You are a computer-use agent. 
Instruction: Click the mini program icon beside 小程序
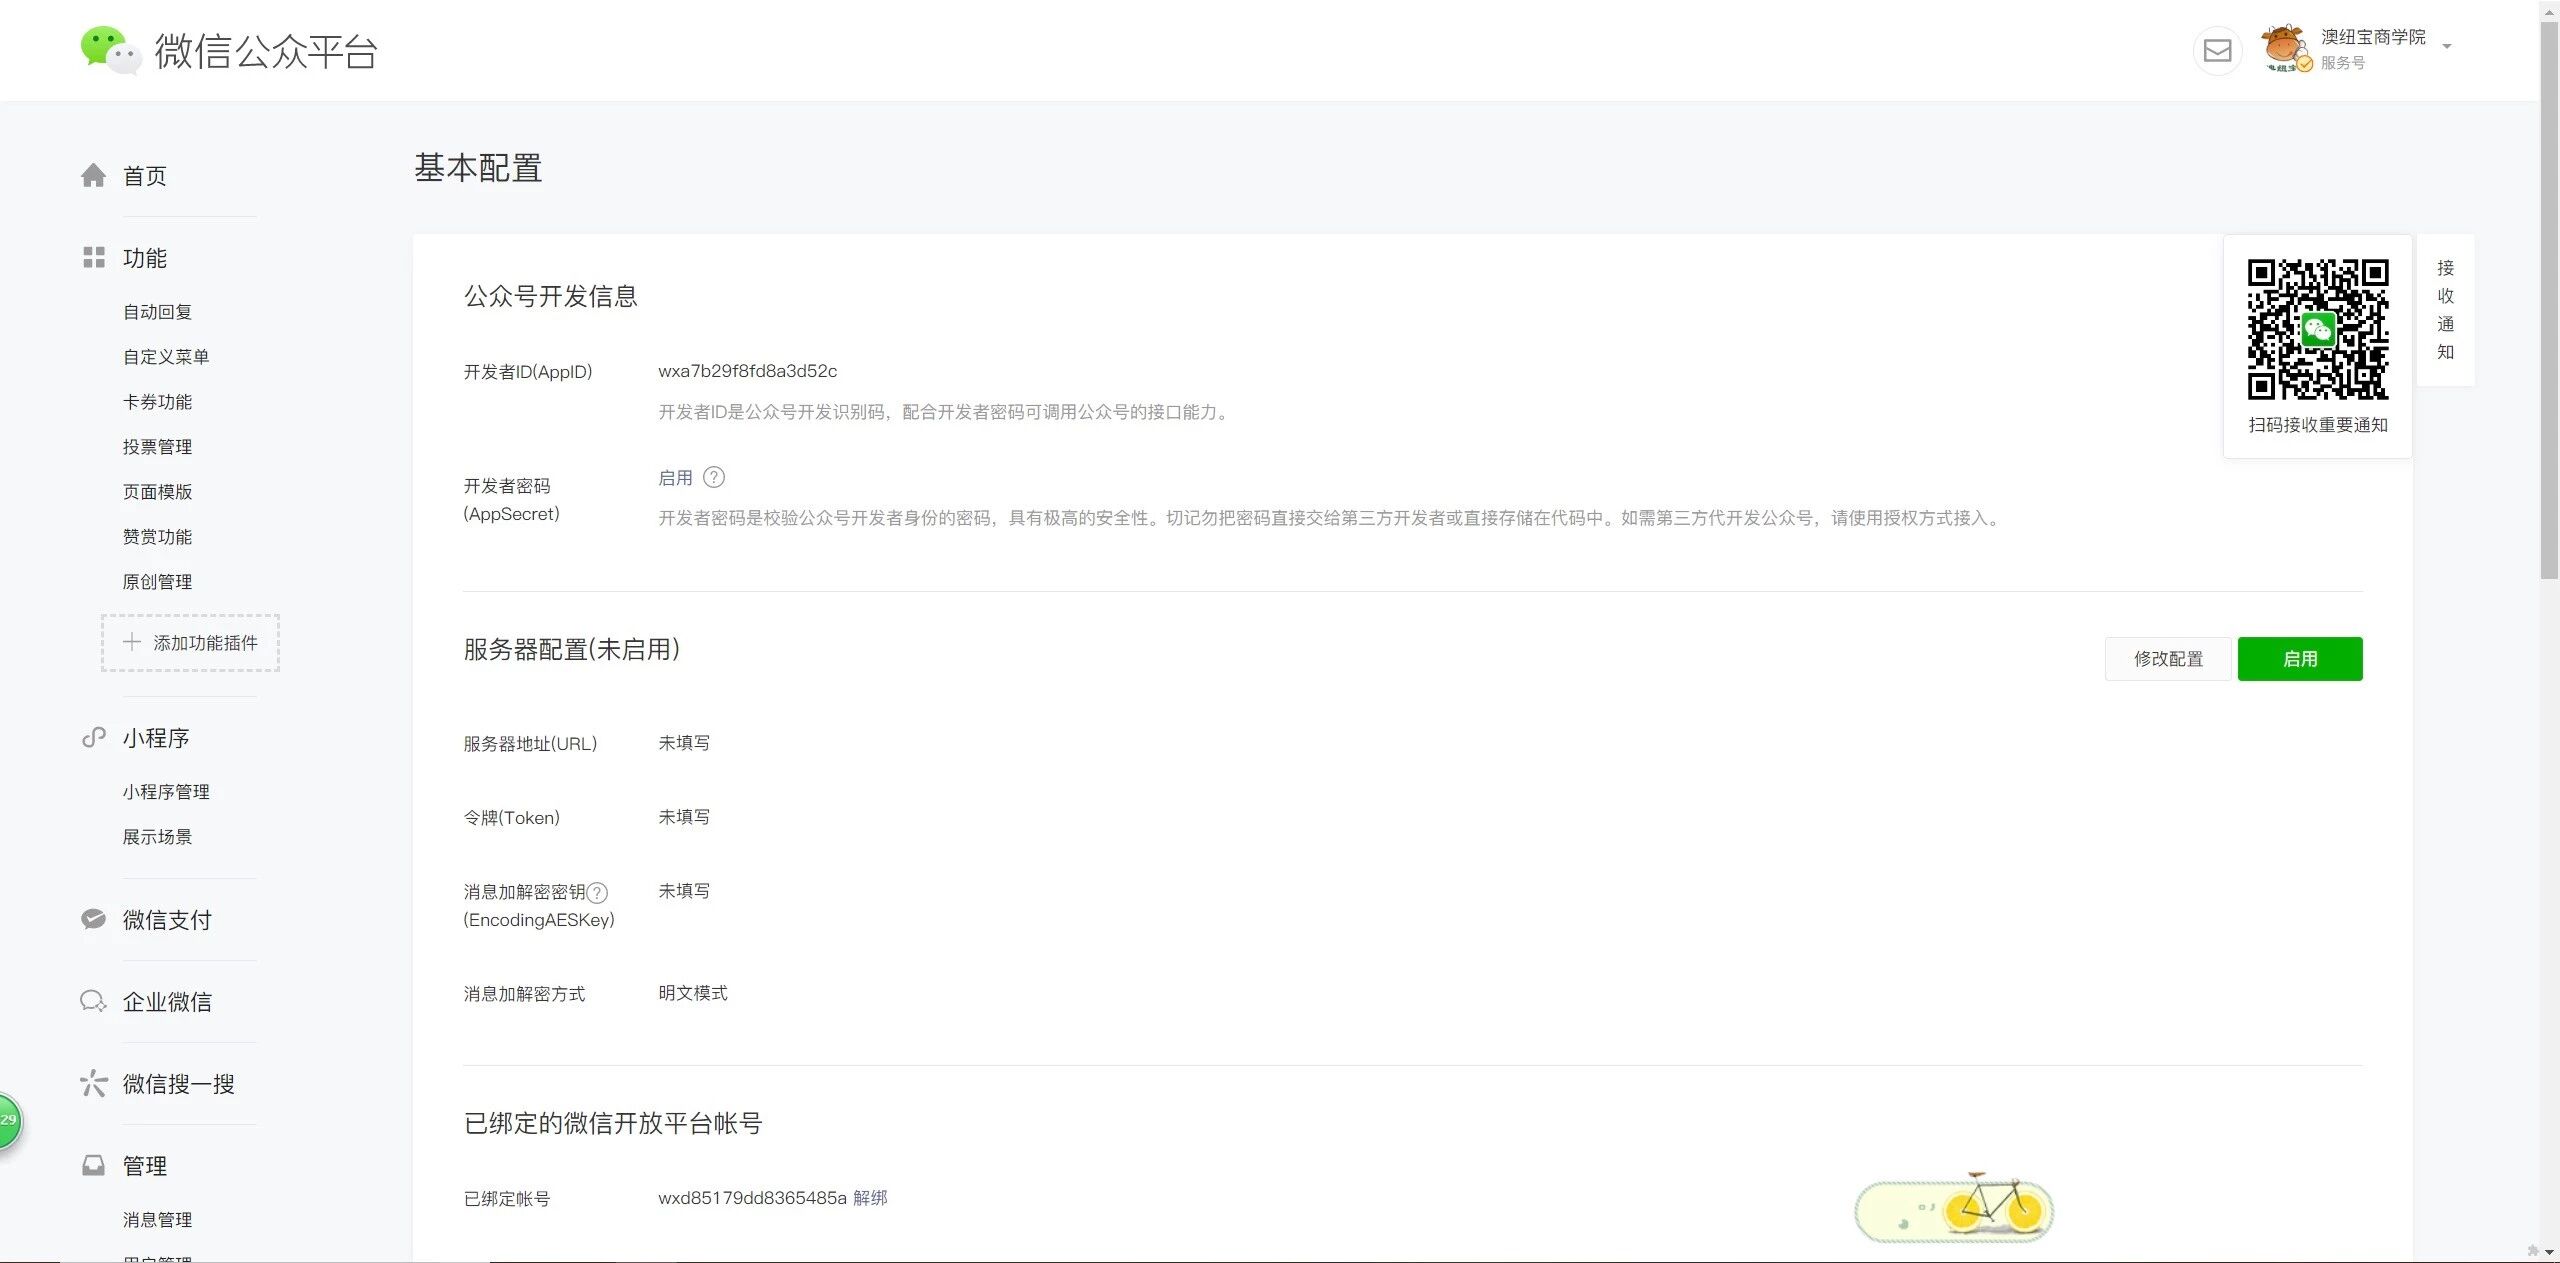93,738
